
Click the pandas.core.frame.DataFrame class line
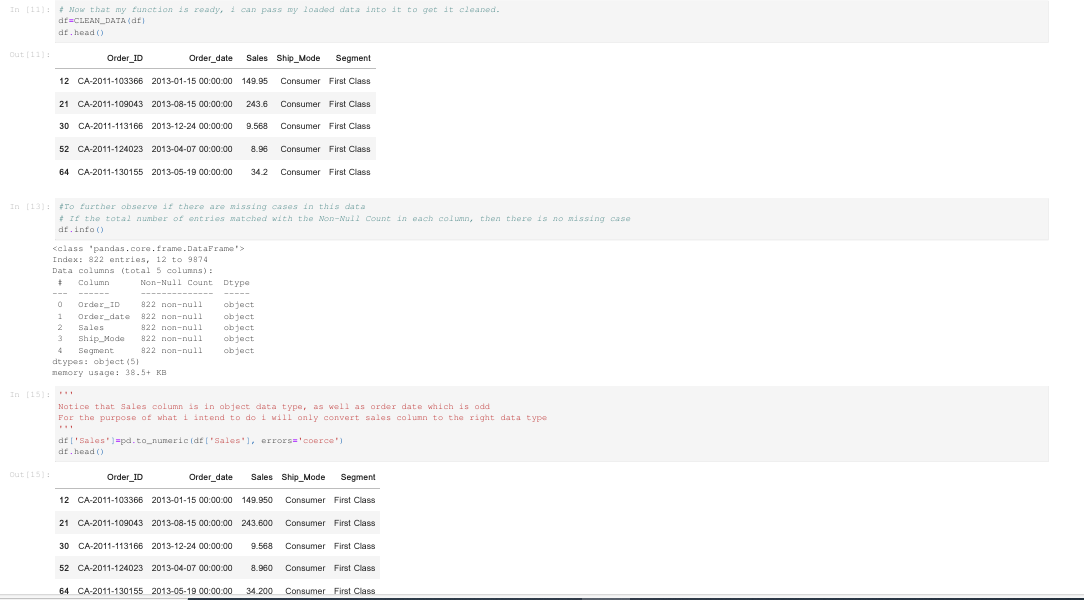point(149,249)
